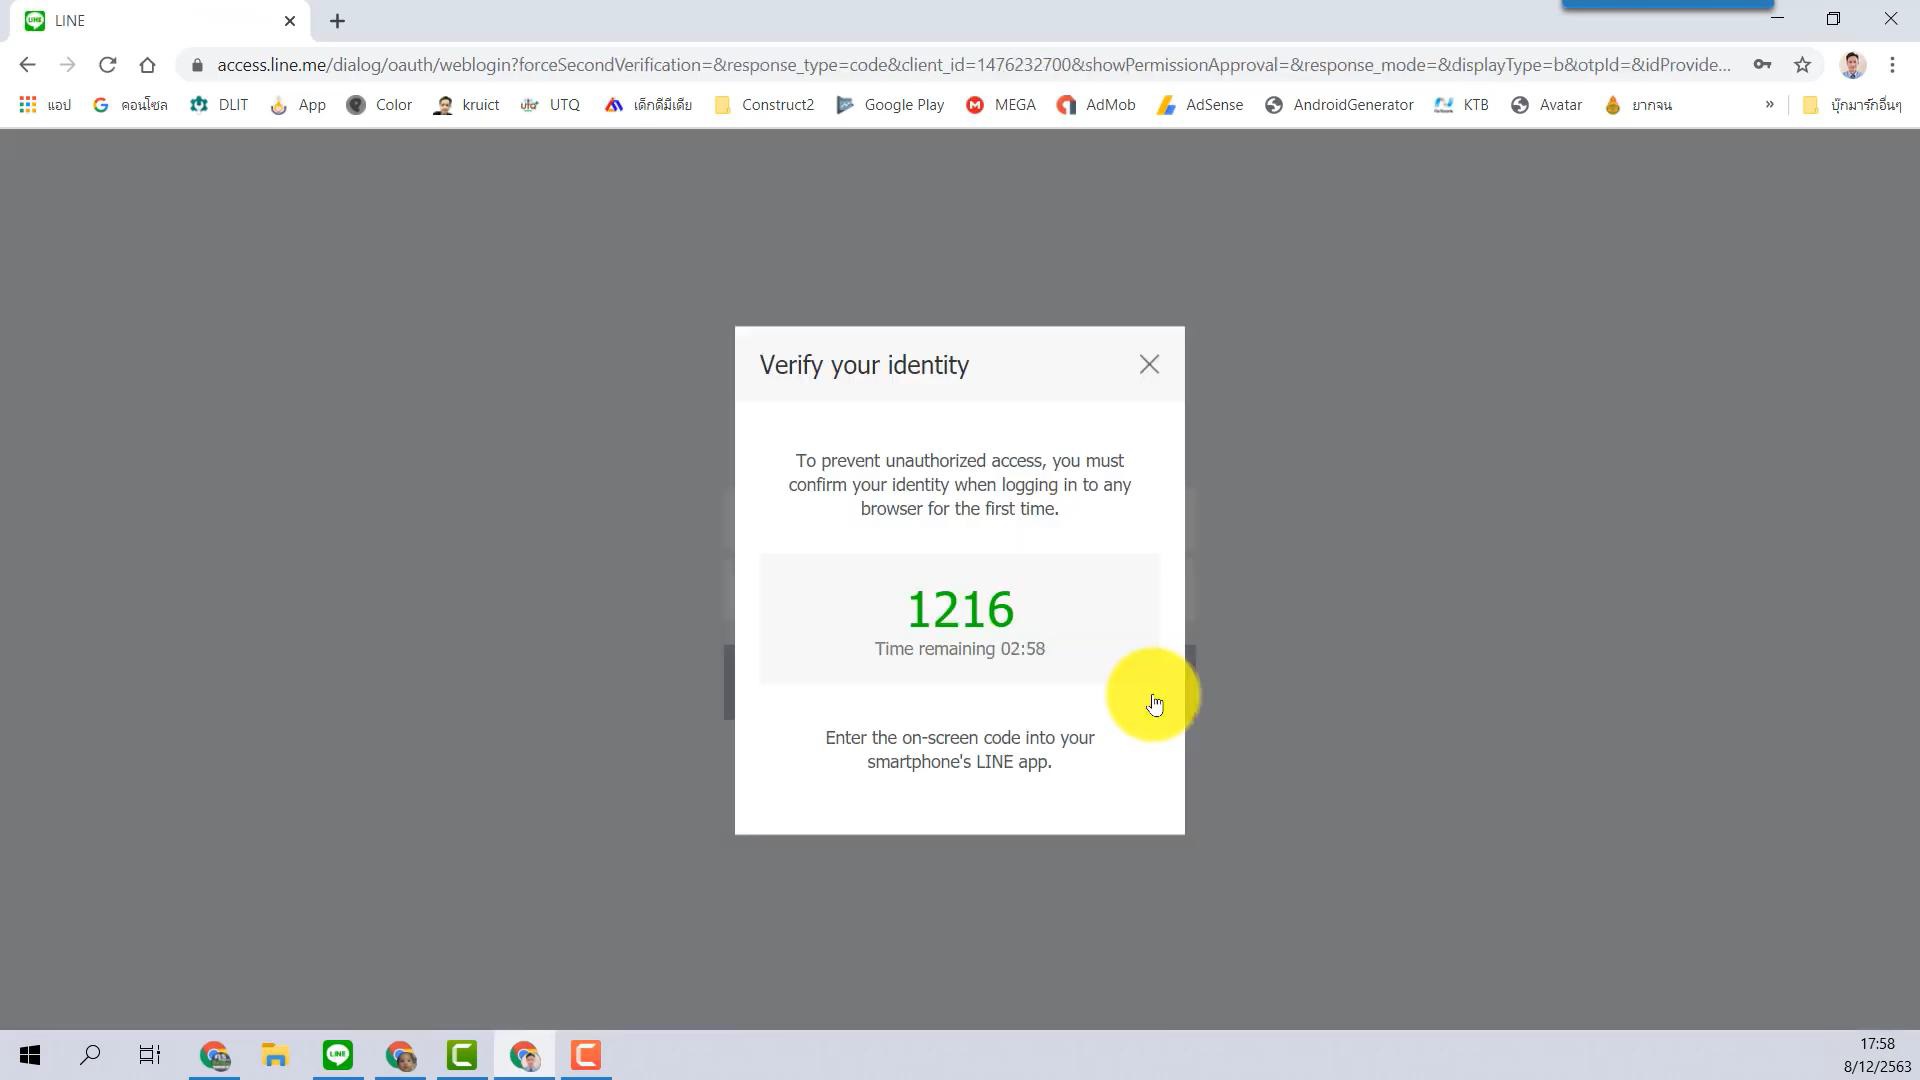Open the เด็กดีมีเดีย bookmark
Image resolution: width=1920 pixels, height=1080 pixels.
coord(648,105)
